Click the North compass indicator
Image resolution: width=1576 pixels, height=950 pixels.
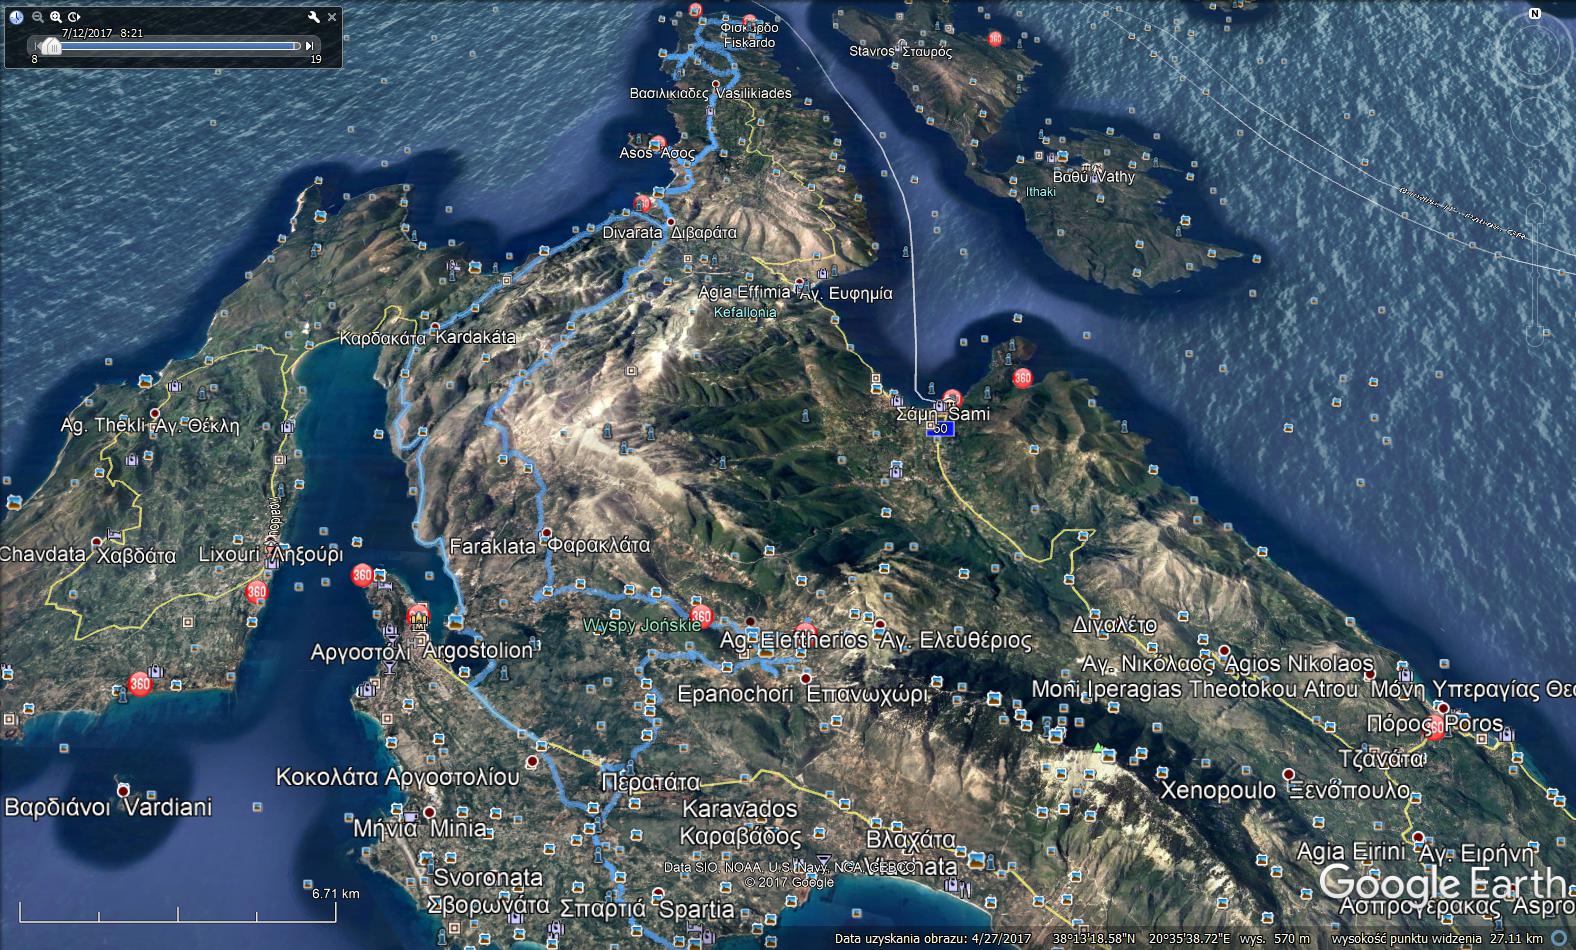pos(1534,14)
